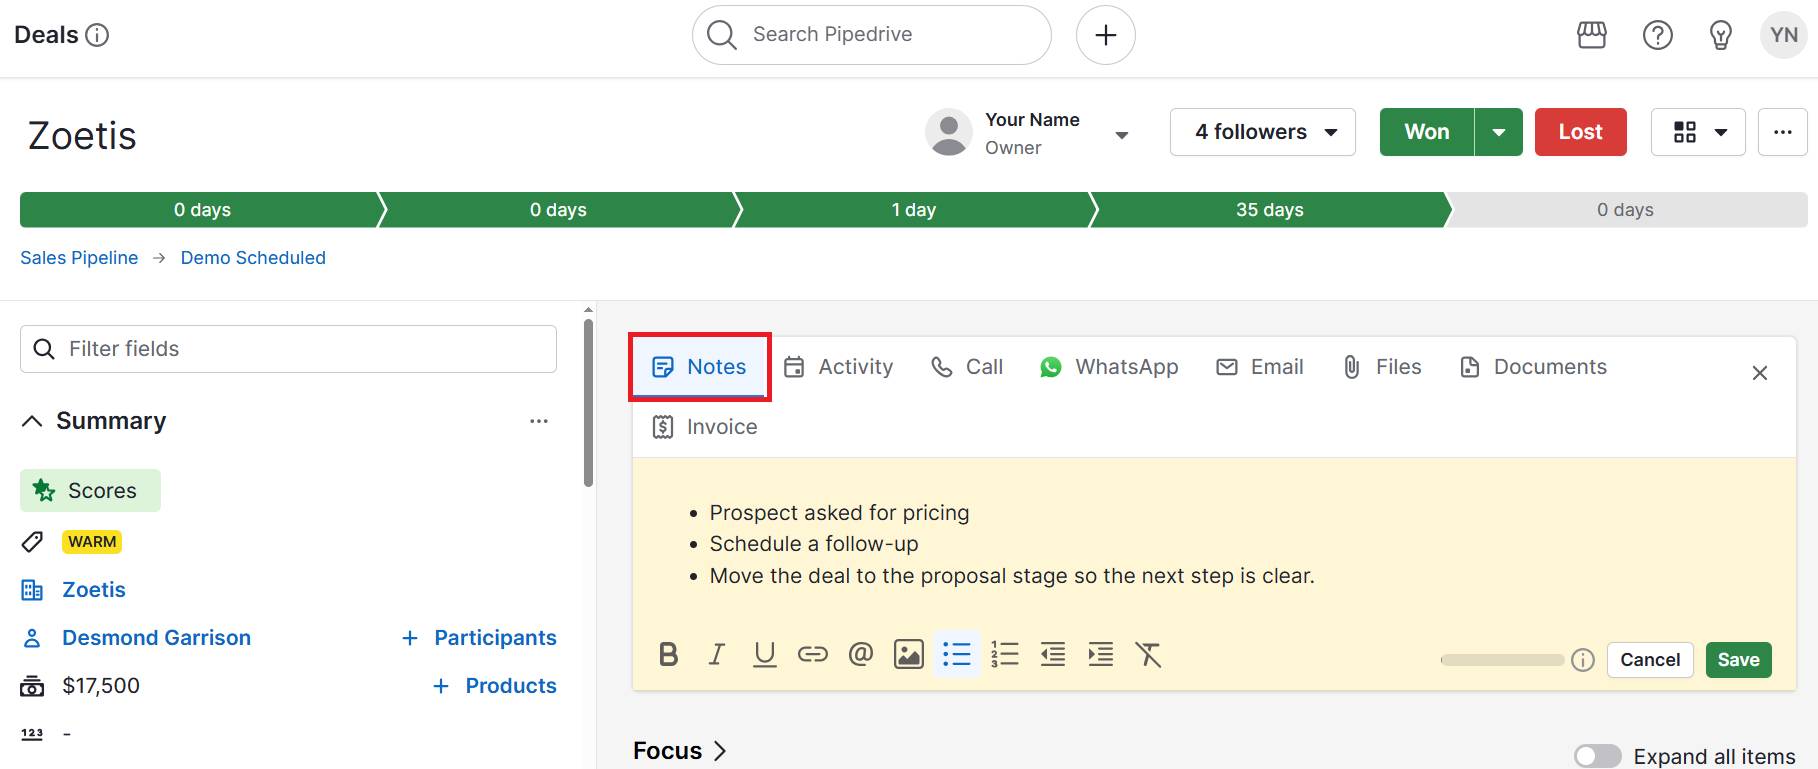Image resolution: width=1818 pixels, height=769 pixels.
Task: Select the 35 days pipeline stage
Action: [1270, 210]
